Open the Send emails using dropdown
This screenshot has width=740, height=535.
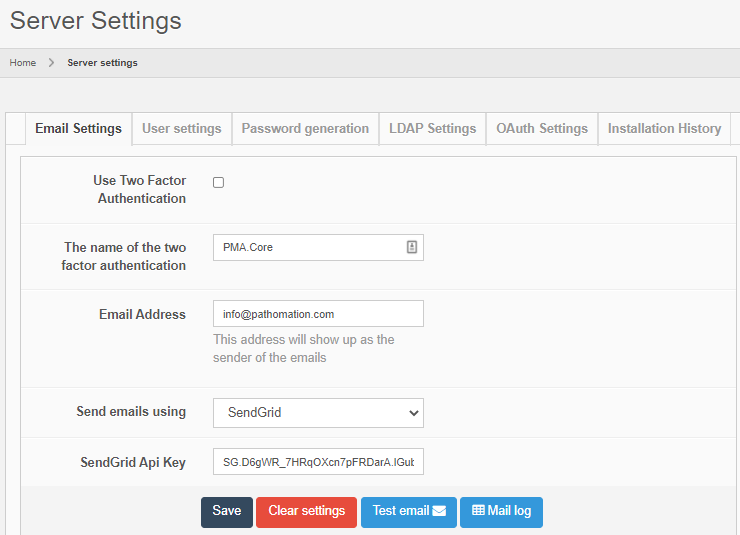click(x=318, y=412)
